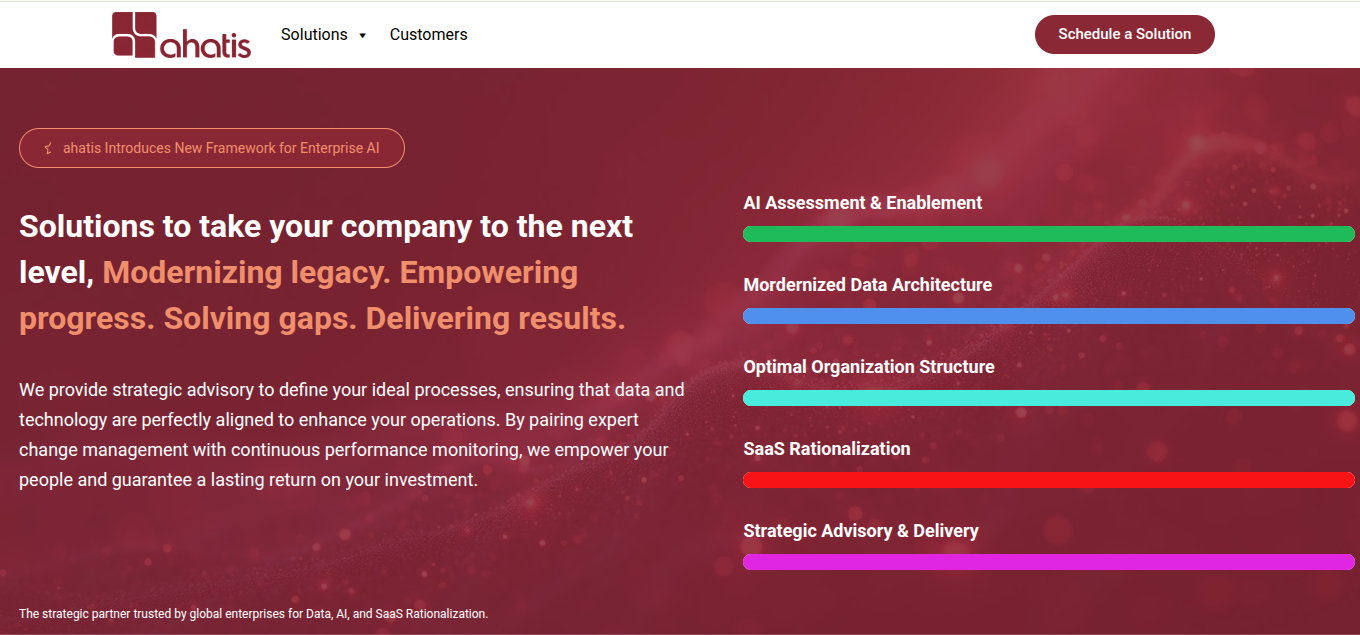Expand the Solutions dropdown arrow
Viewport: 1360px width, 635px height.
tap(362, 35)
